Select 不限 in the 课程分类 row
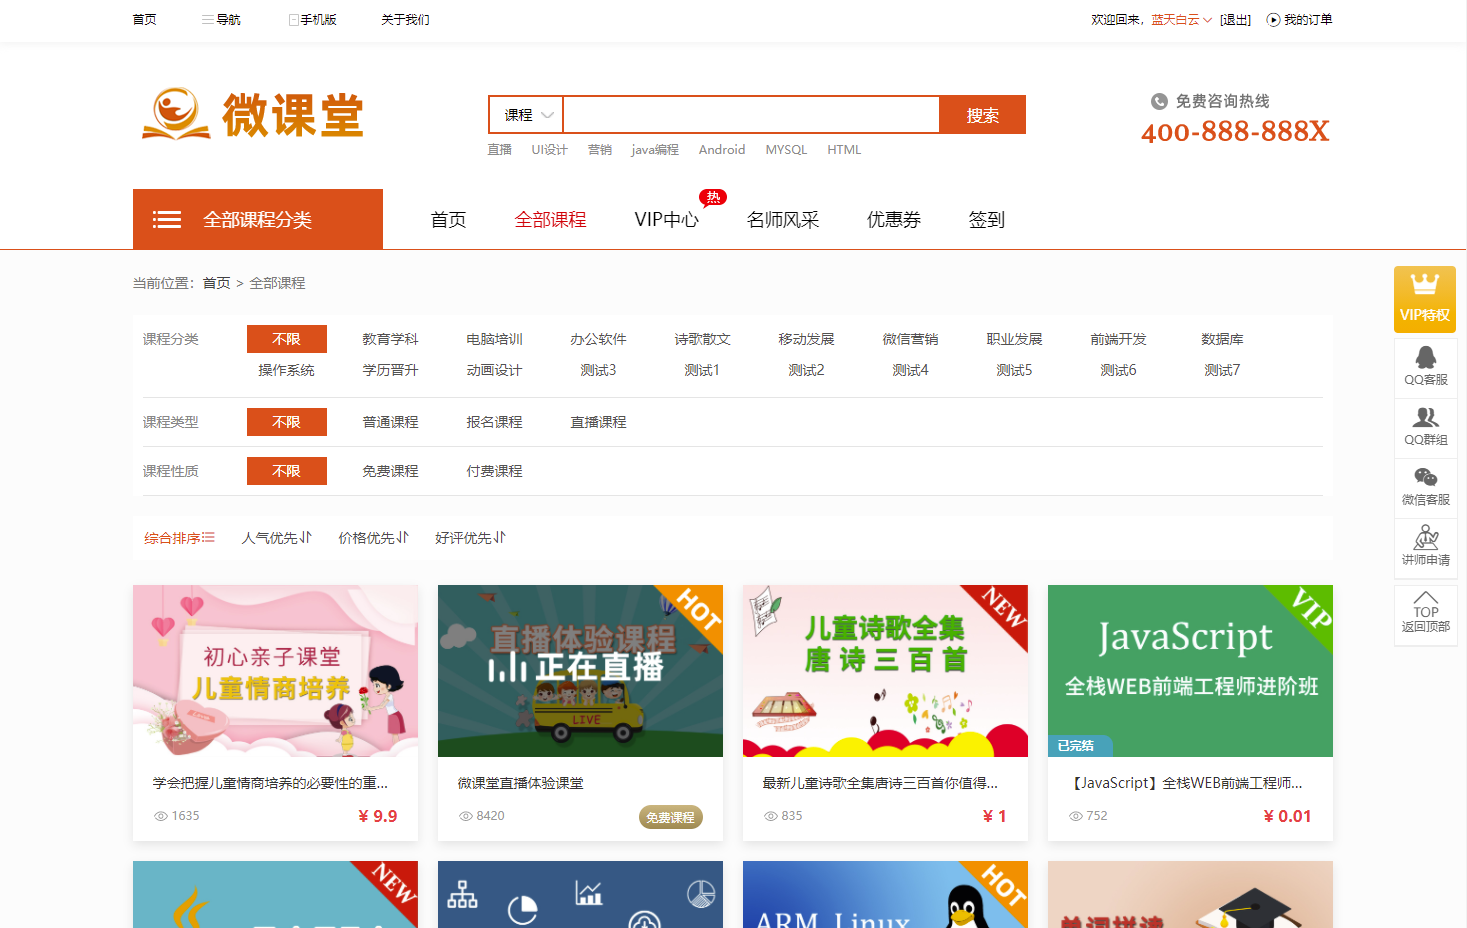The width and height of the screenshot is (1467, 928). [287, 339]
